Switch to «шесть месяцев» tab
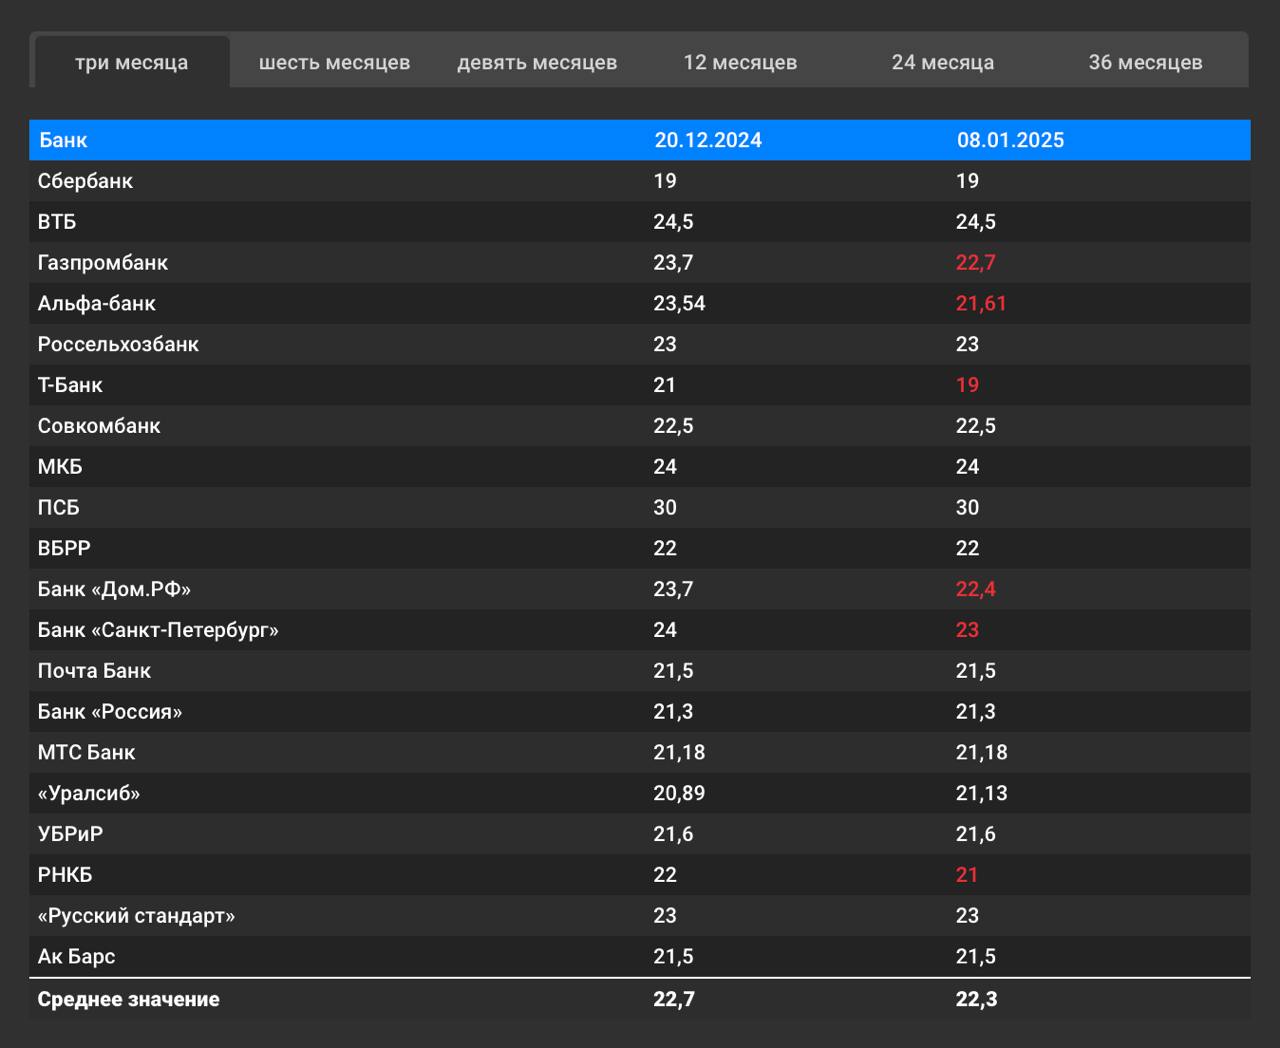 click(x=334, y=62)
